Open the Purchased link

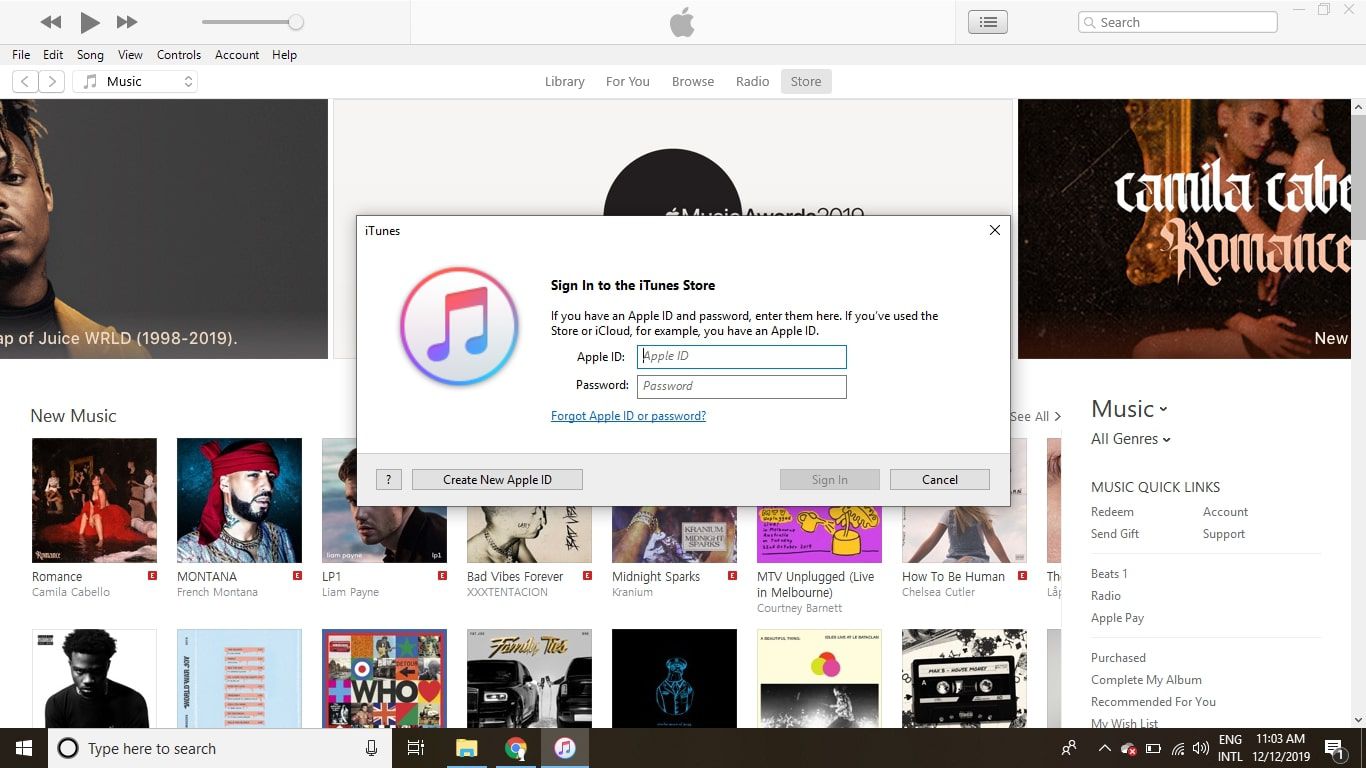[x=1118, y=658]
